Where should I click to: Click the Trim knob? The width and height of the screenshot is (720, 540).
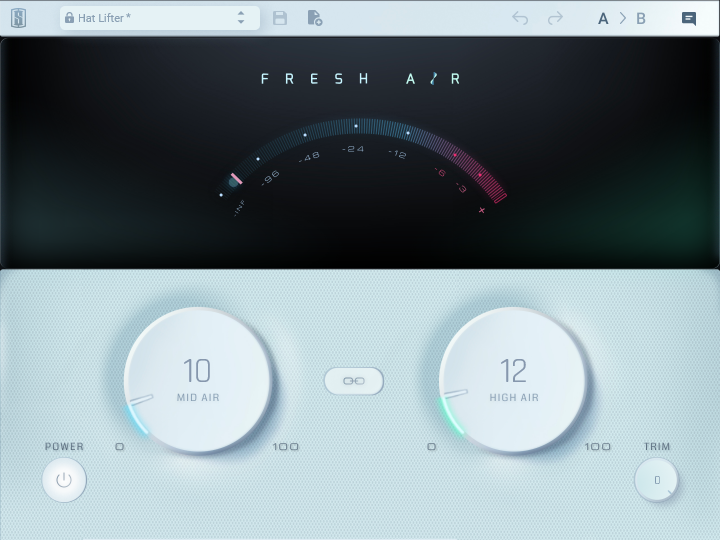[656, 480]
